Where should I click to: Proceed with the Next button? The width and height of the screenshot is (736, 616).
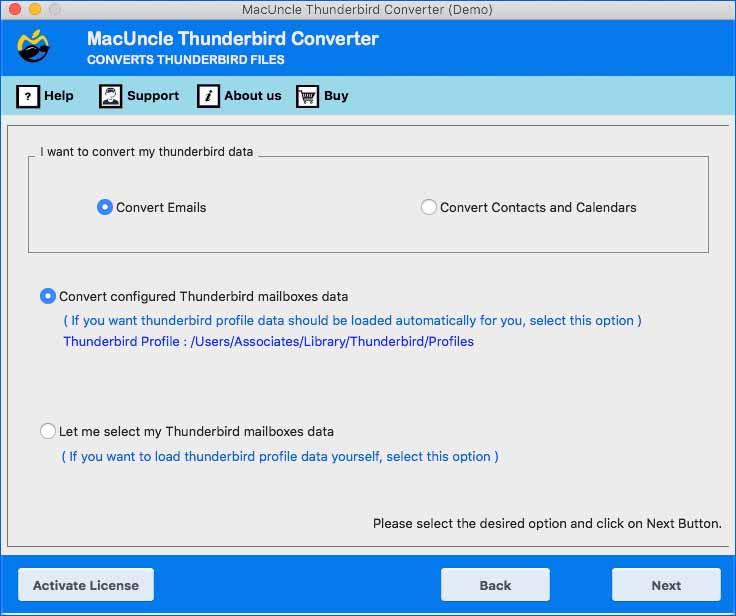click(666, 585)
